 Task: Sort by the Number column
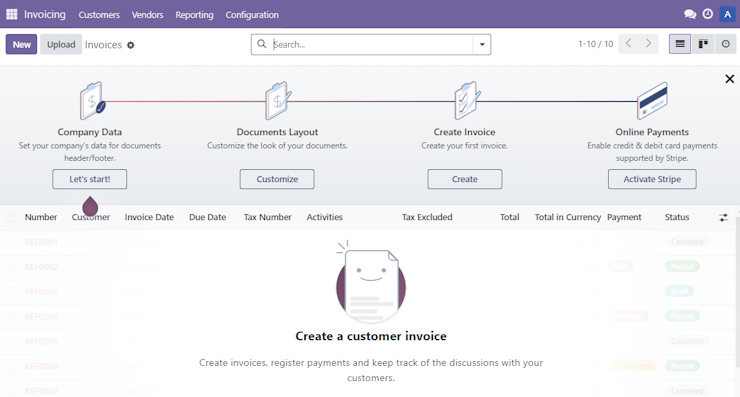[41, 217]
